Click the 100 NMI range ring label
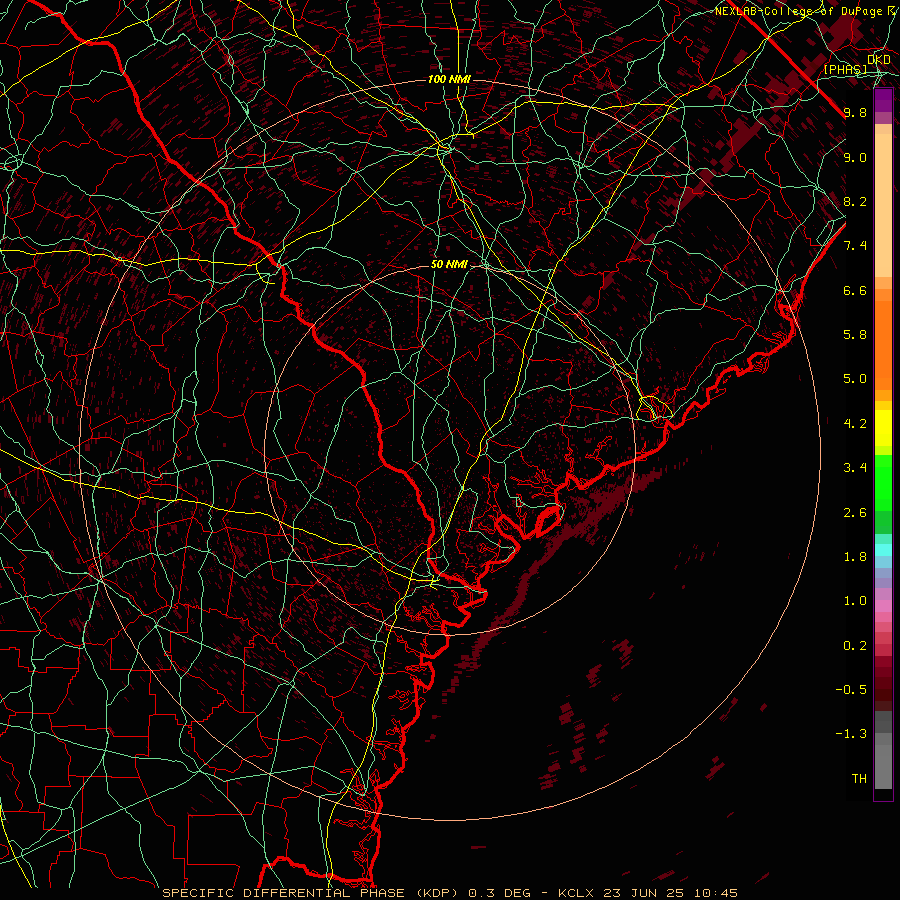 pyautogui.click(x=449, y=79)
